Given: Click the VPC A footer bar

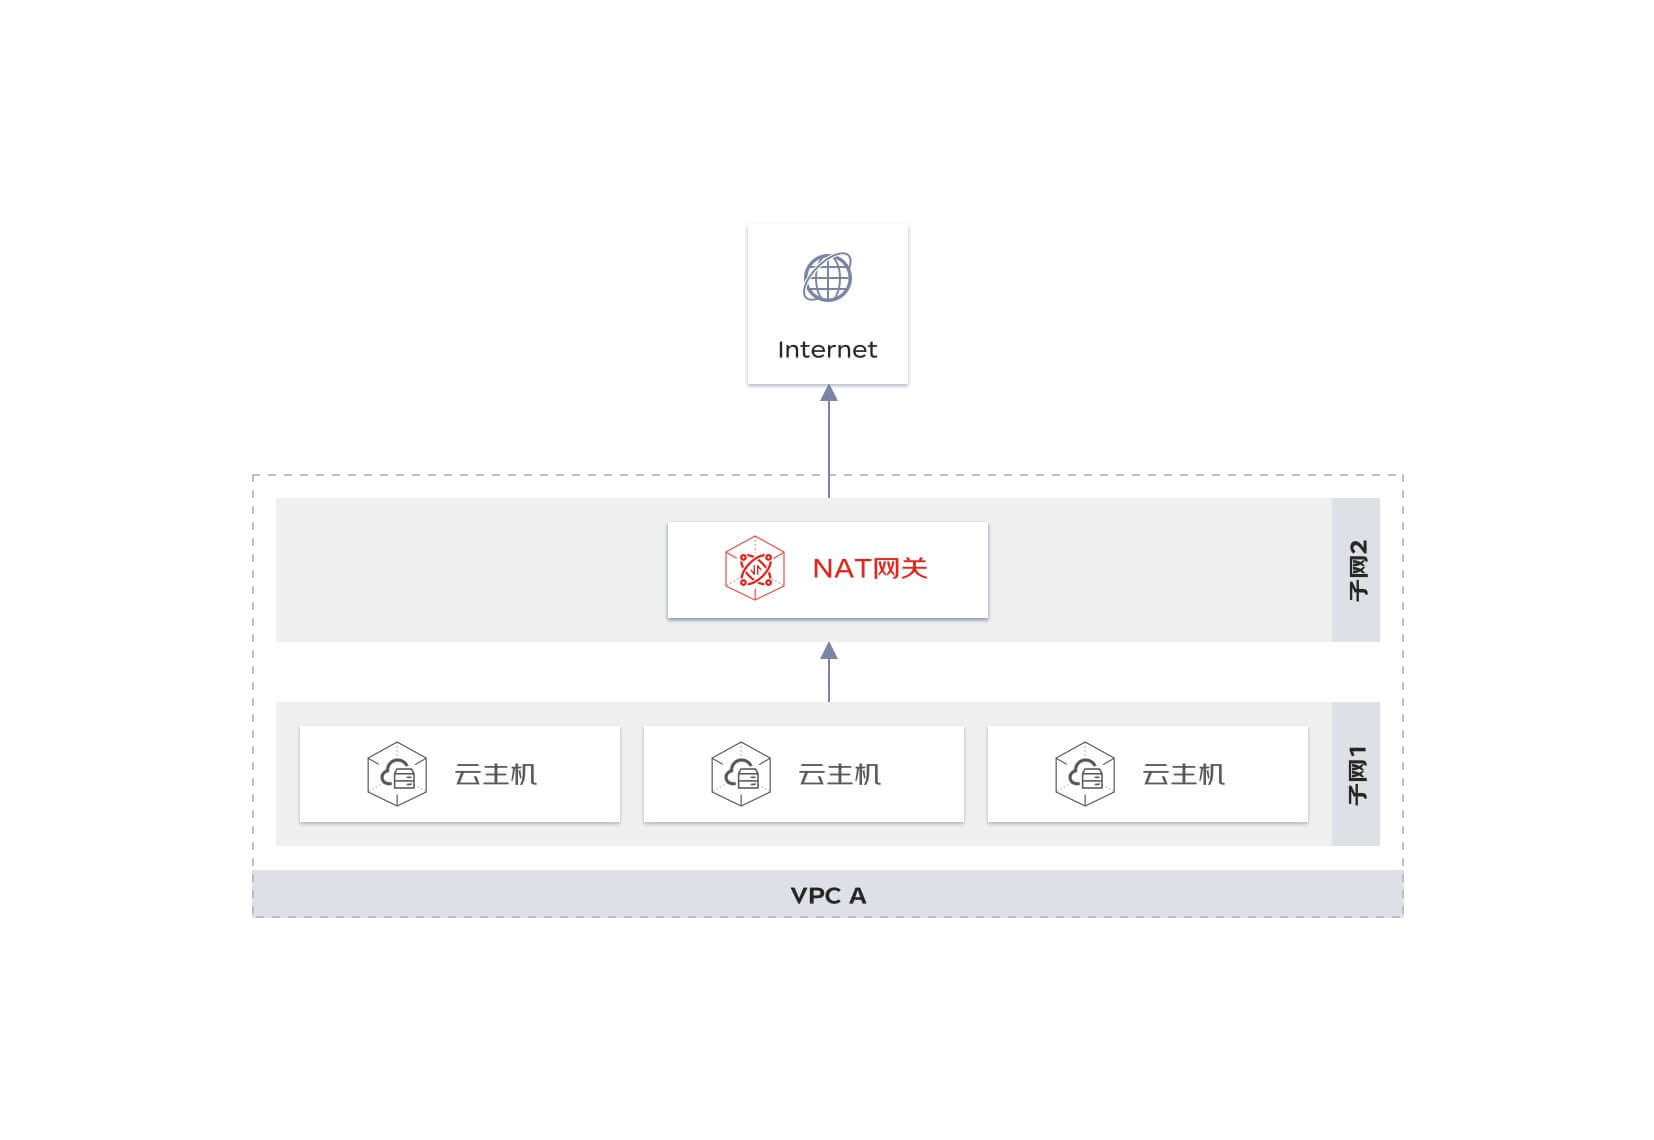Looking at the screenshot, I should coord(828,894).
